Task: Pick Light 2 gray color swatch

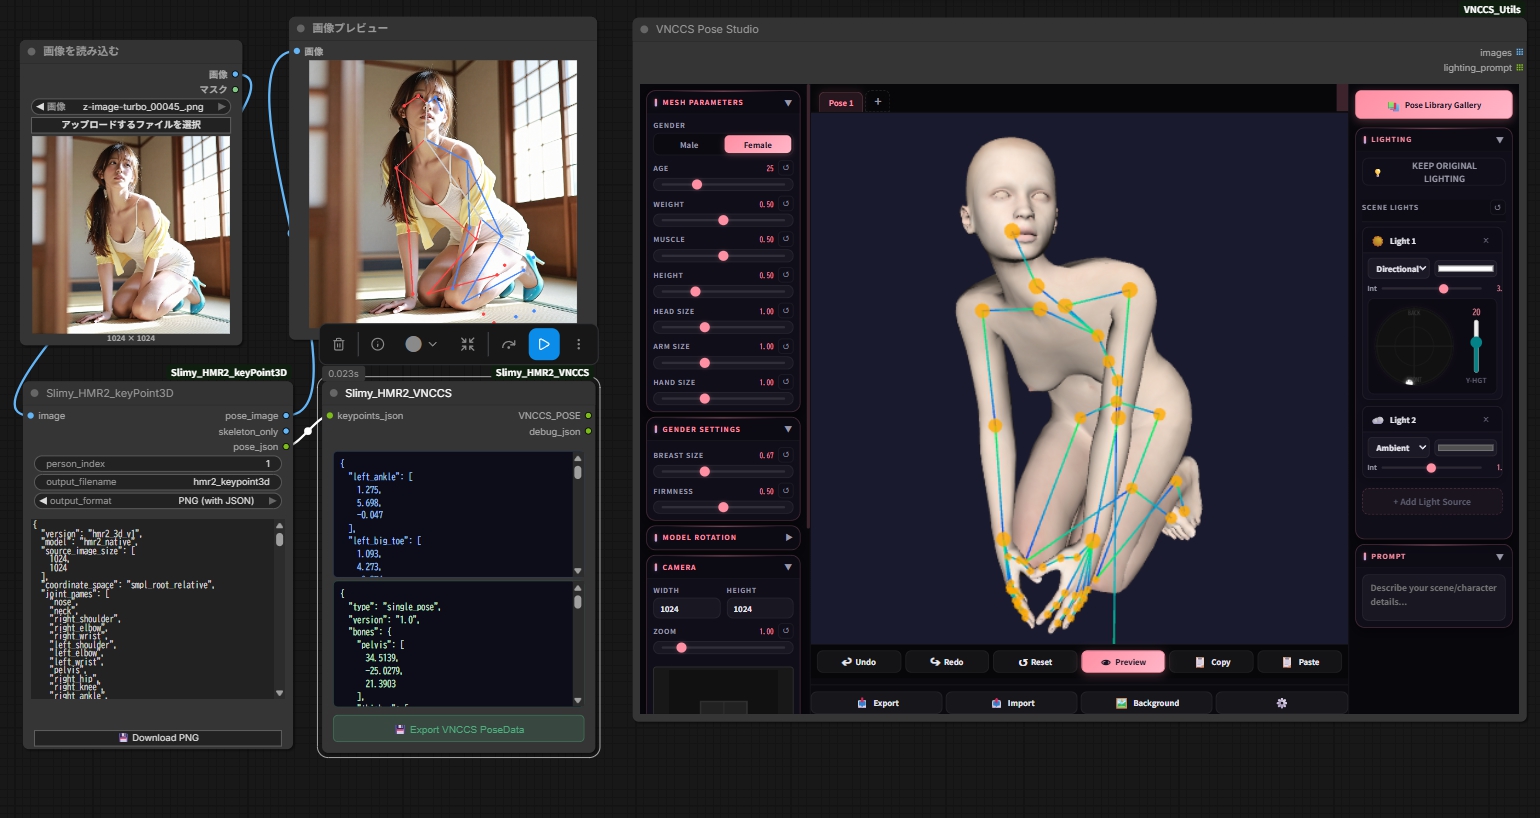Action: pos(1466,448)
